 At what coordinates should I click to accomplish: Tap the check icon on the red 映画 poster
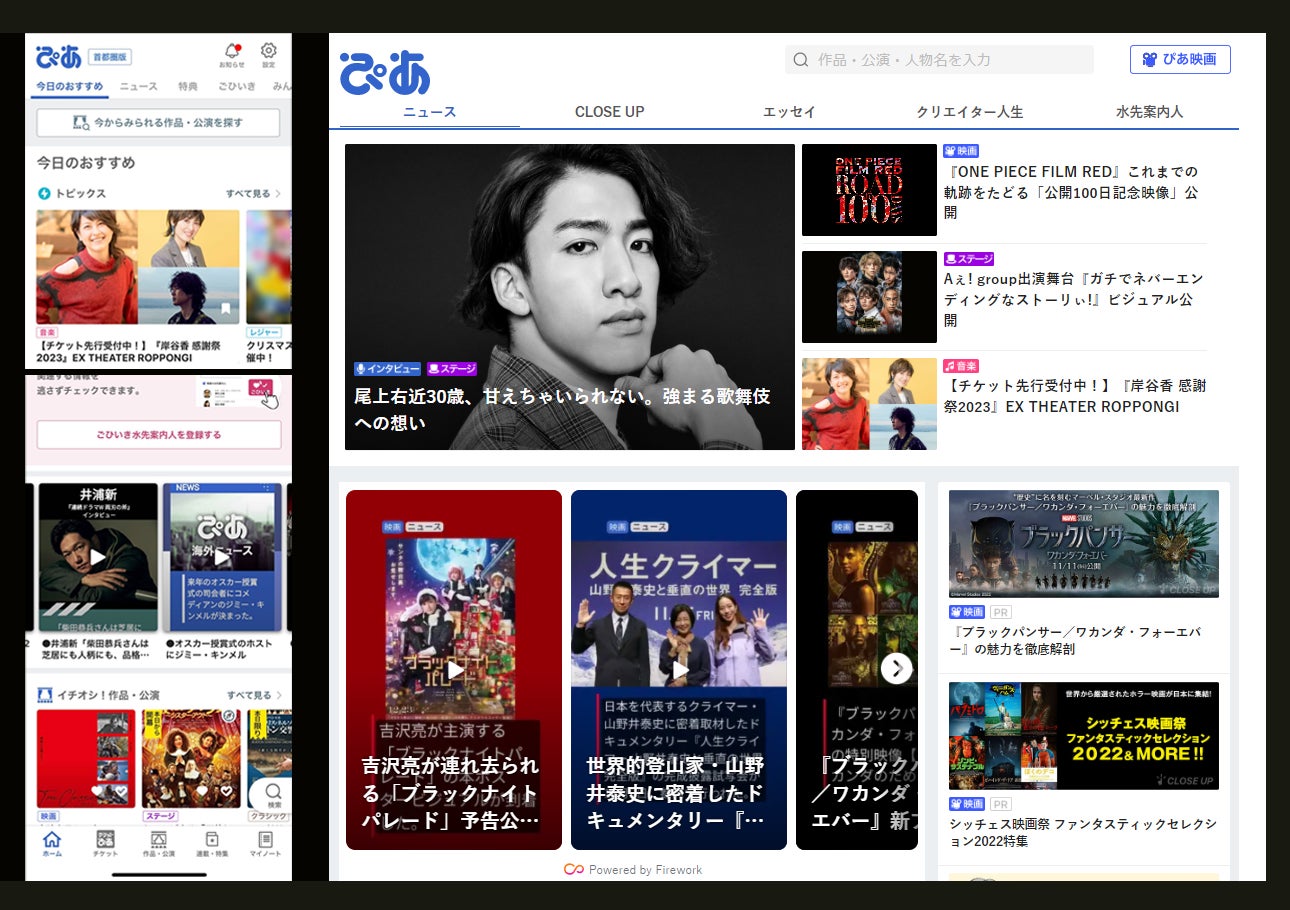(121, 791)
